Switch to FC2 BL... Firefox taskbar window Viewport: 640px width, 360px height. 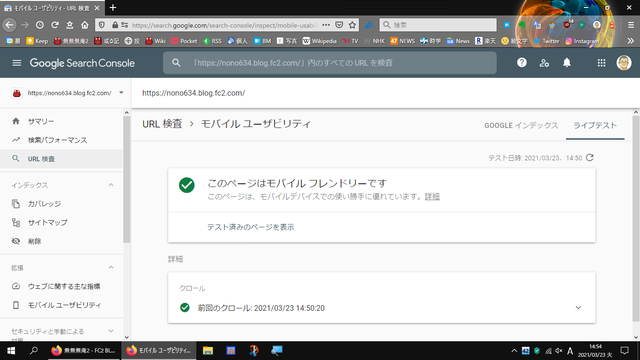84,351
